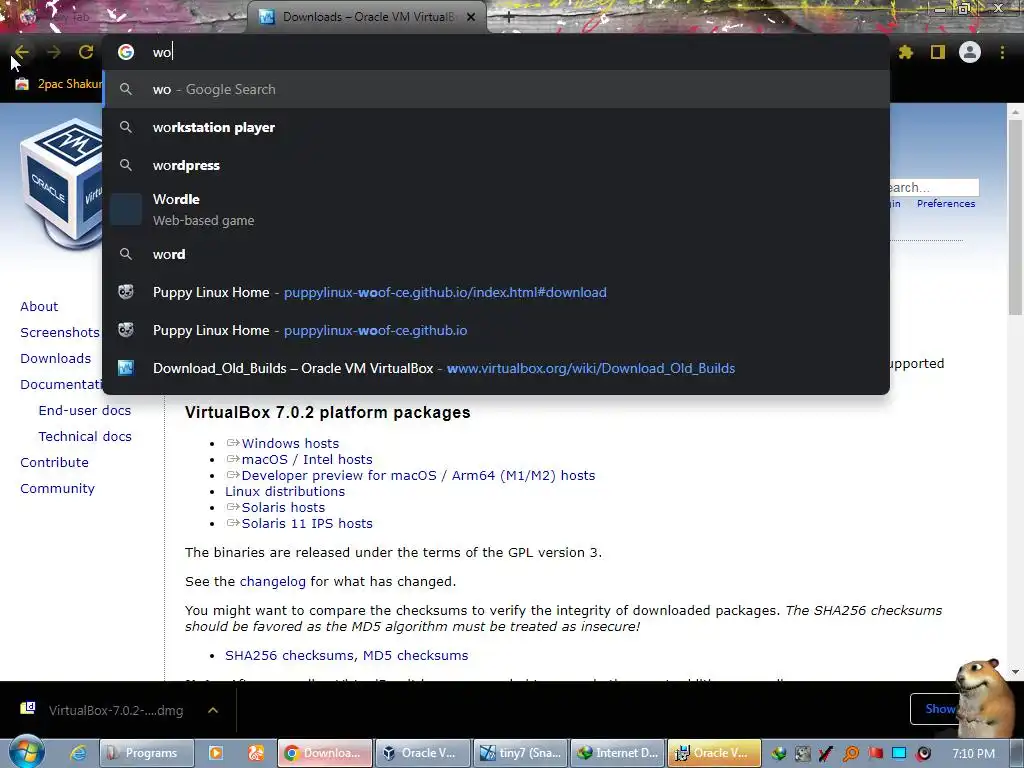
Task: Open the Windows Start orb
Action: pyautogui.click(x=26, y=752)
